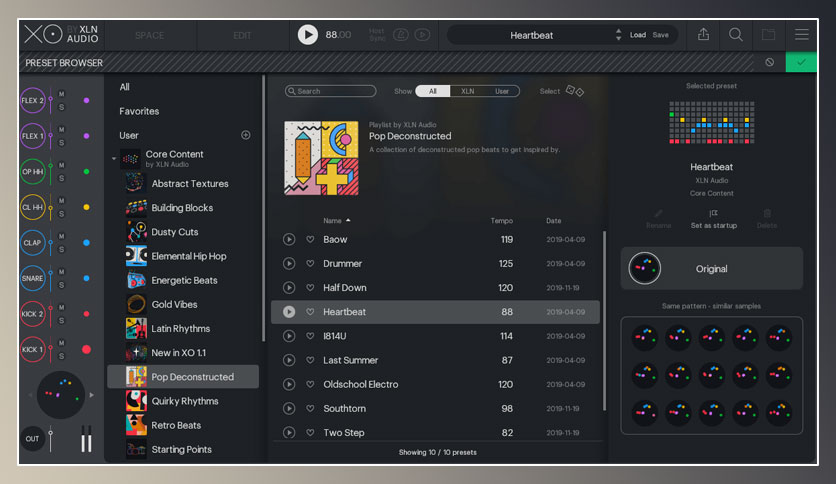Select the CL HH channel circle

[x=33, y=207]
